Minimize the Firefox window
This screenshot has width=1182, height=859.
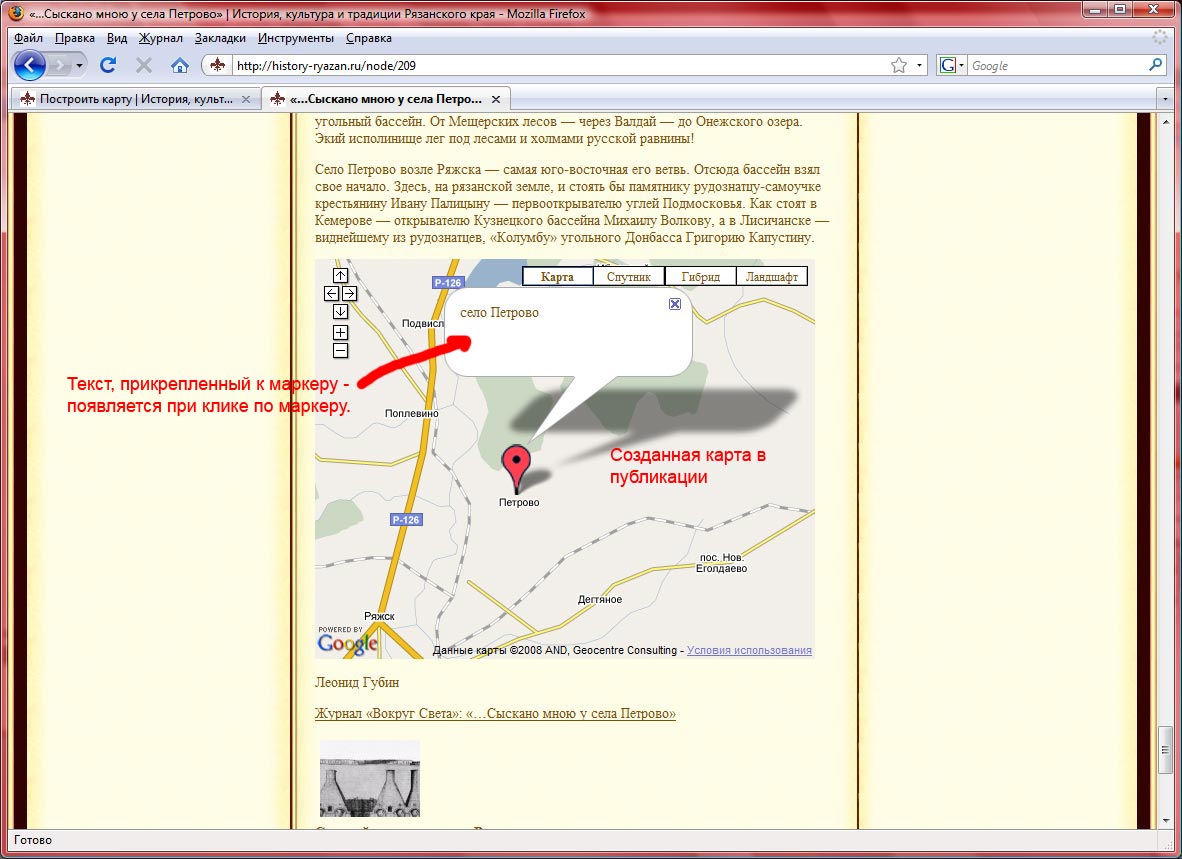point(1095,9)
